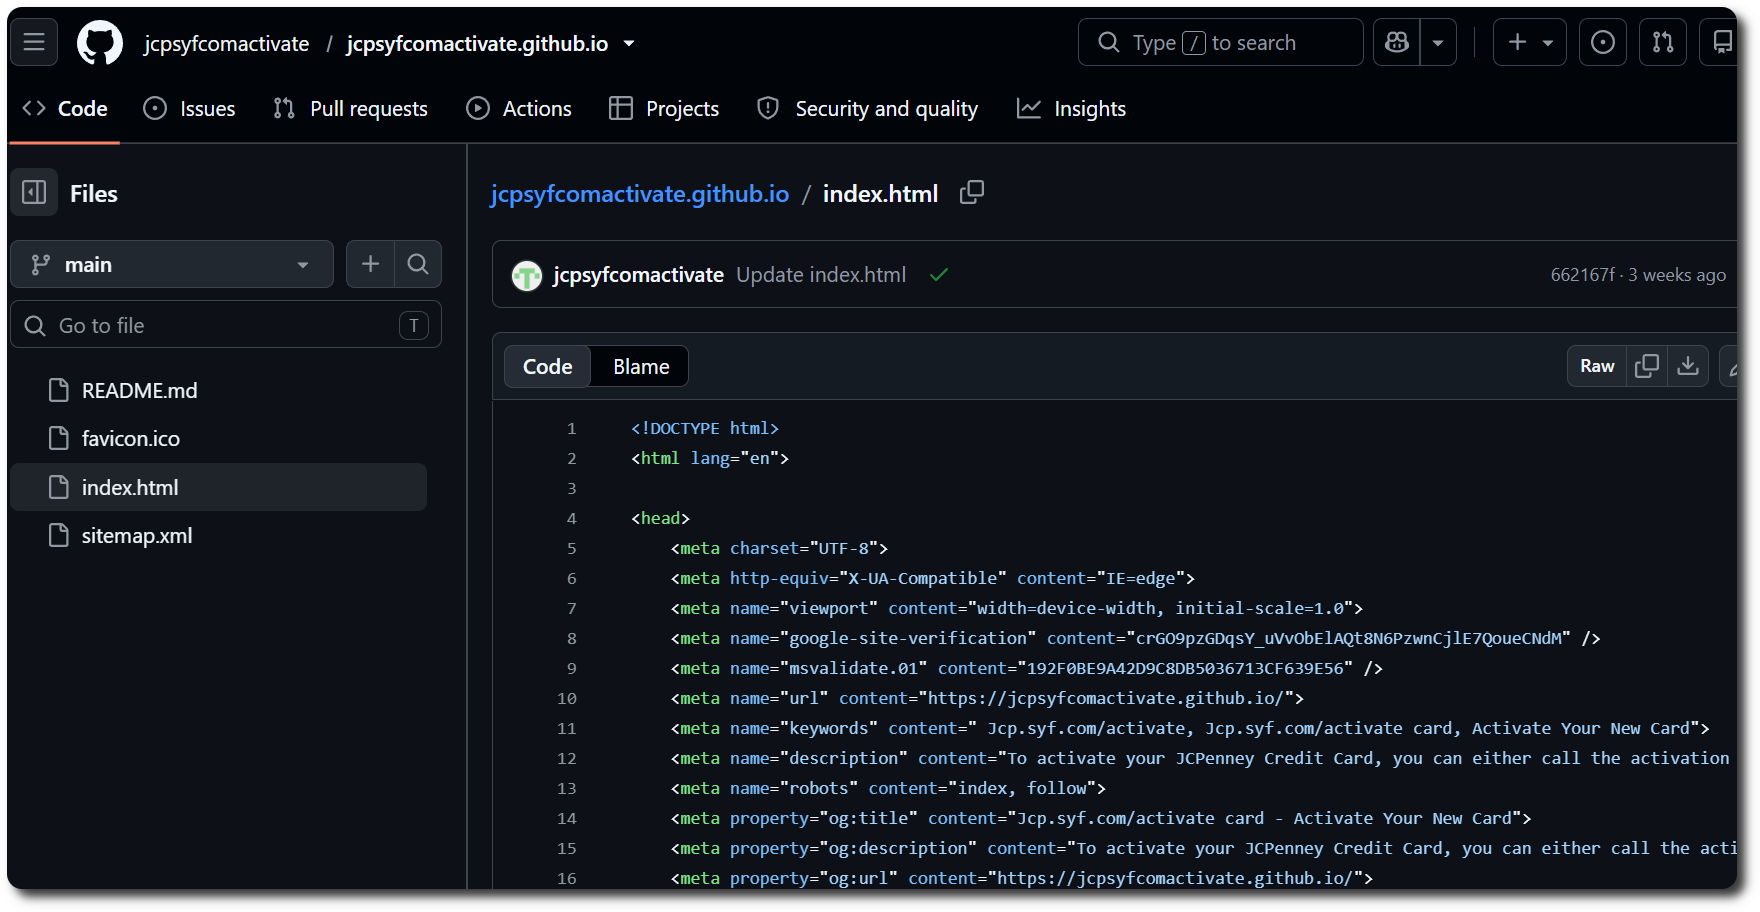Select code line number 1
The image size is (1760, 912).
(x=572, y=428)
